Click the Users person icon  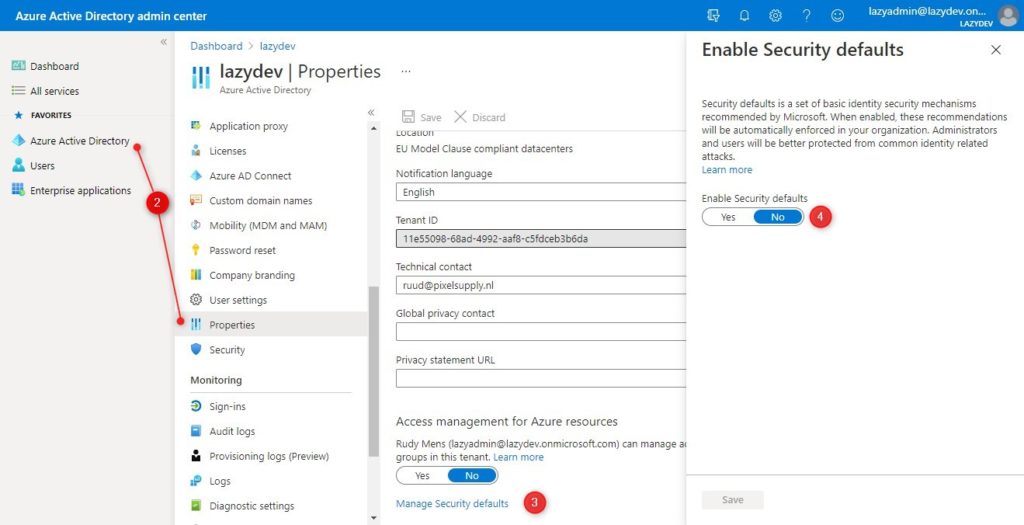pyautogui.click(x=18, y=165)
